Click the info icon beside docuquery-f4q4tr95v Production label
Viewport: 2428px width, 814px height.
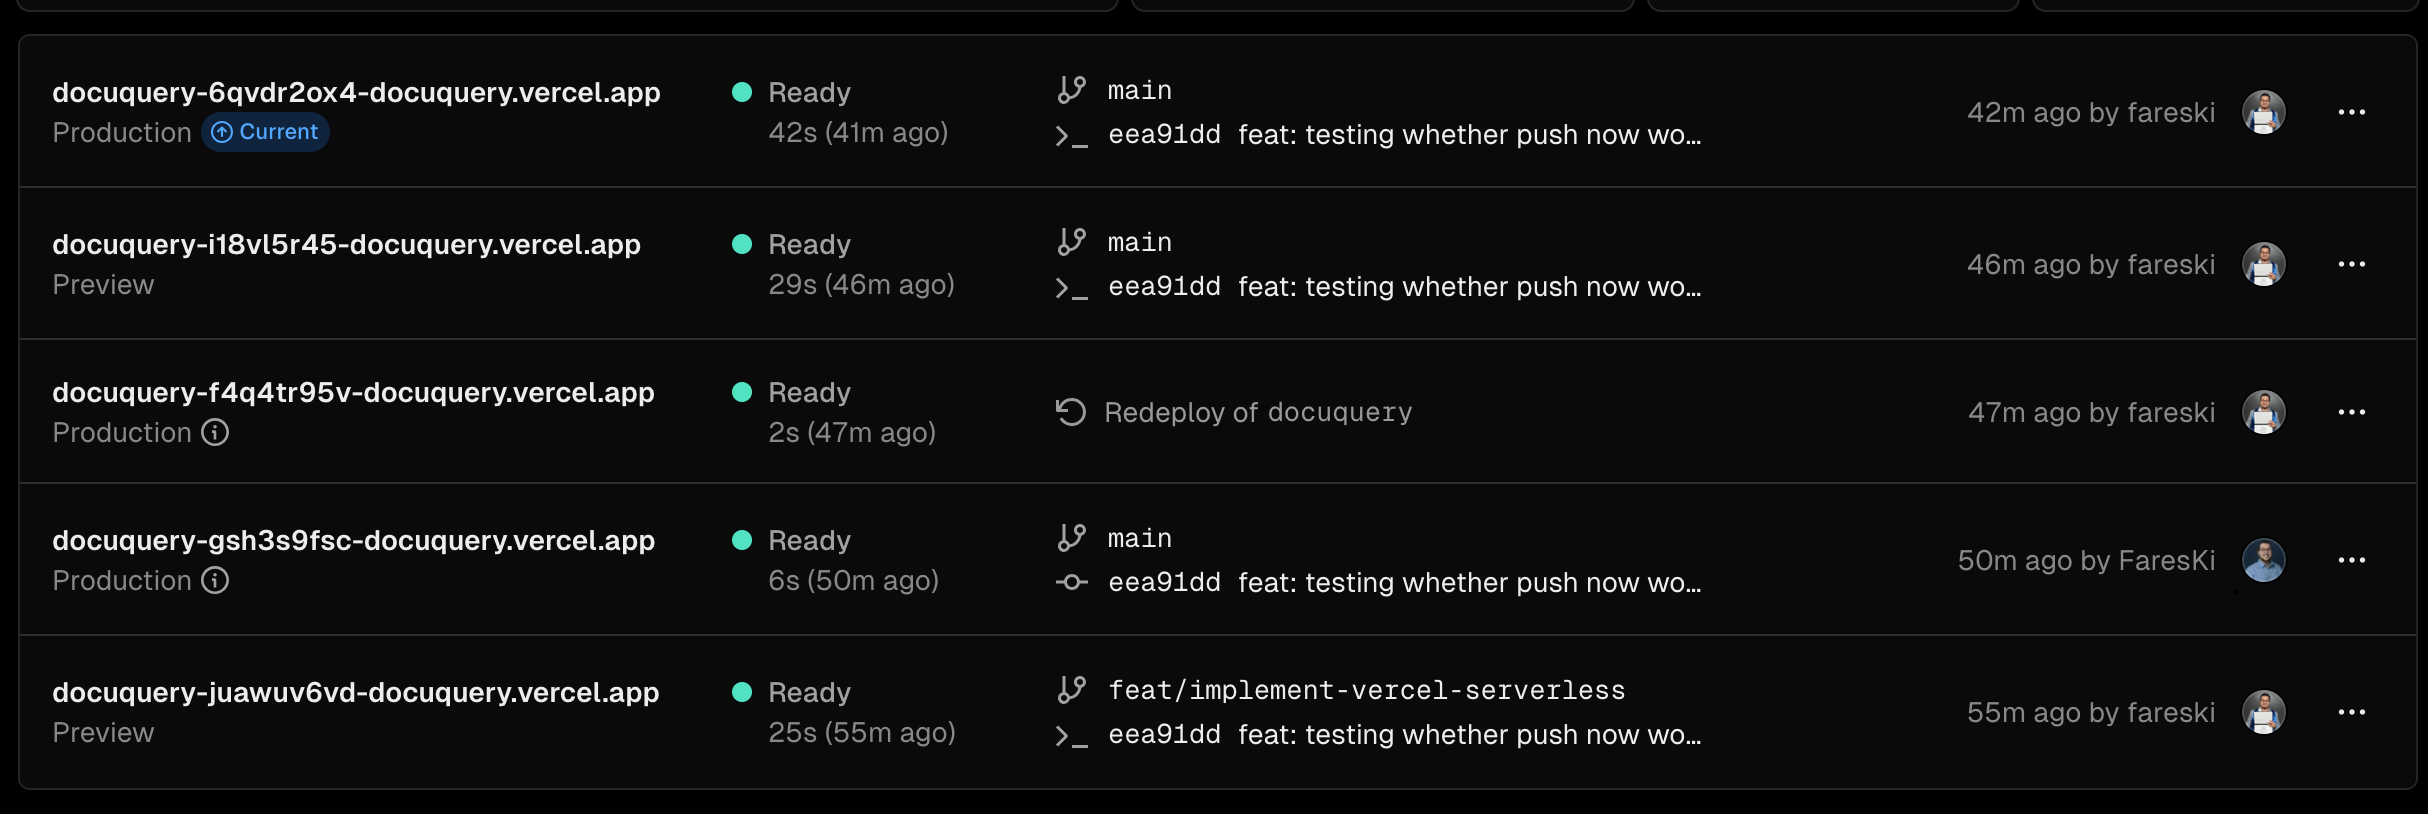(215, 432)
